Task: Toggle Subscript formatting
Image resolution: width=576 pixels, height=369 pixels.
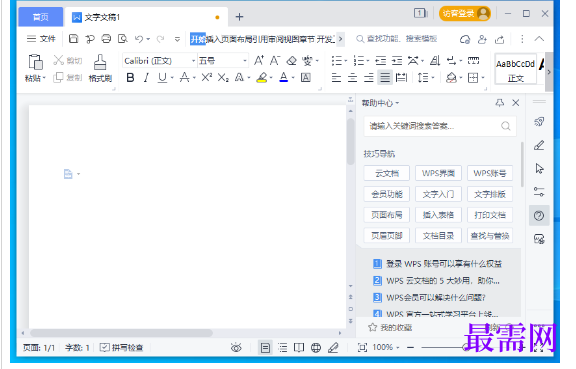Action: [x=223, y=78]
